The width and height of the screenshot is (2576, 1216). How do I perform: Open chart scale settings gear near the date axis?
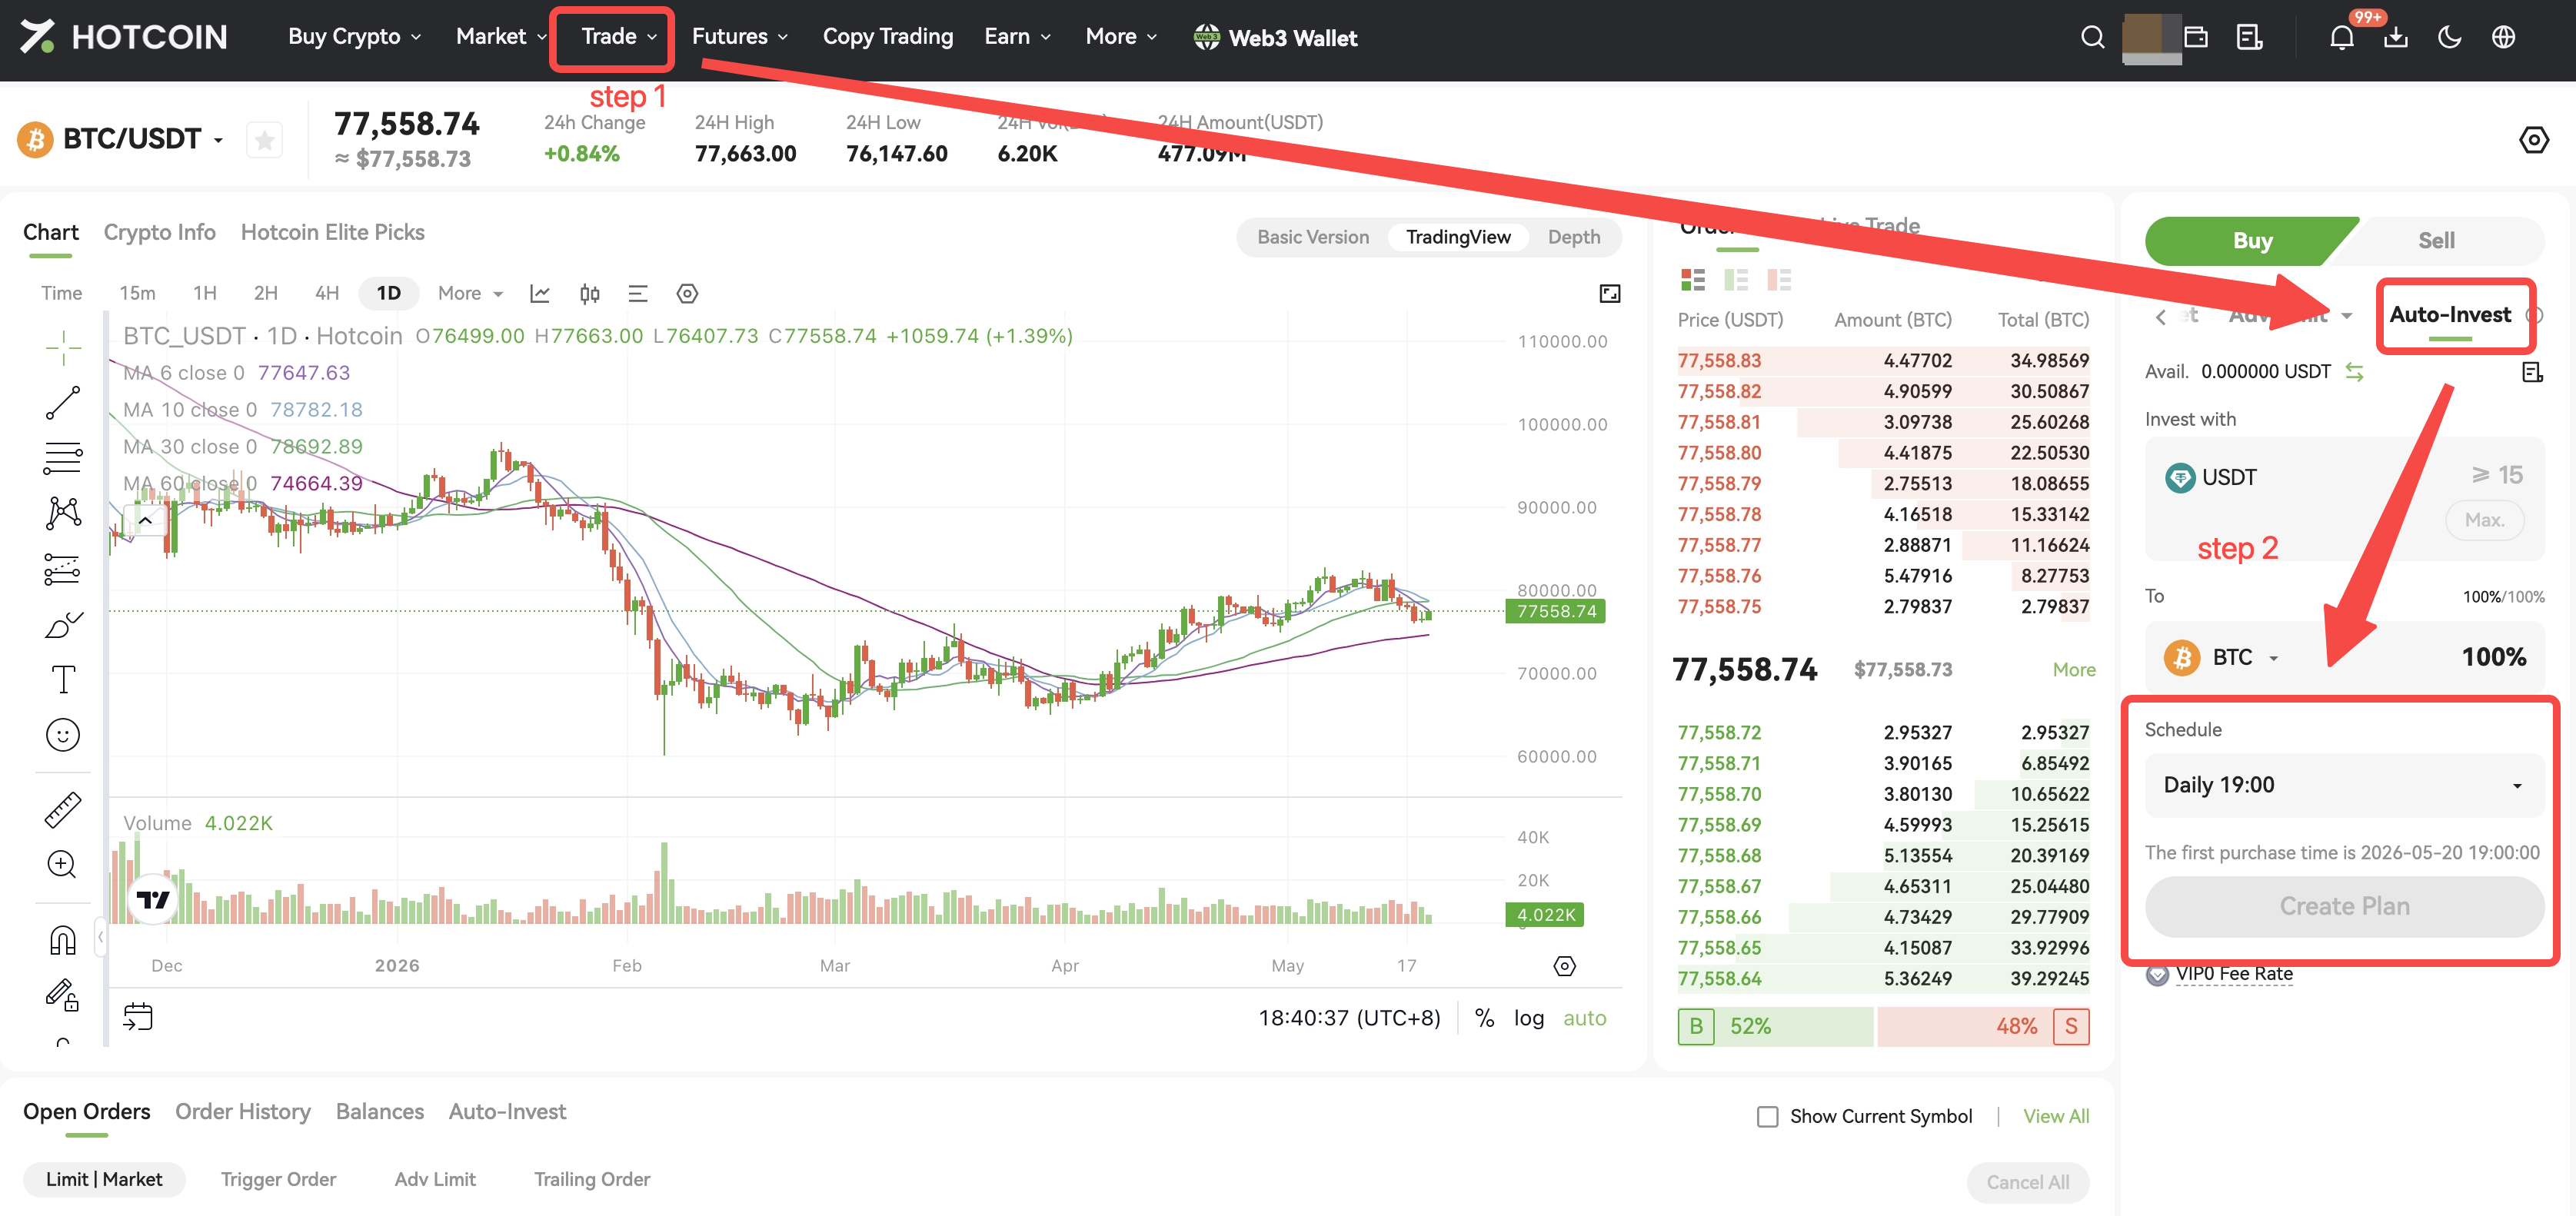click(x=1565, y=966)
